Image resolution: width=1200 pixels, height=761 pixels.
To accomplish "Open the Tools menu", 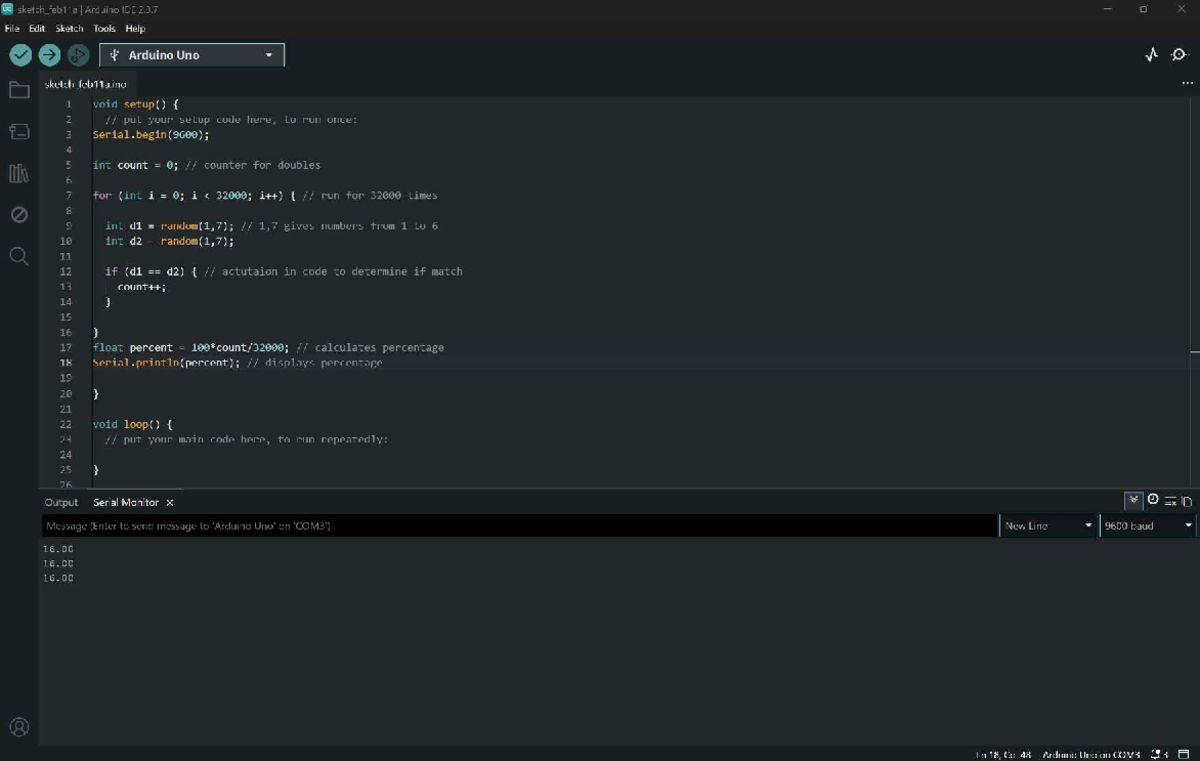I will pos(104,28).
